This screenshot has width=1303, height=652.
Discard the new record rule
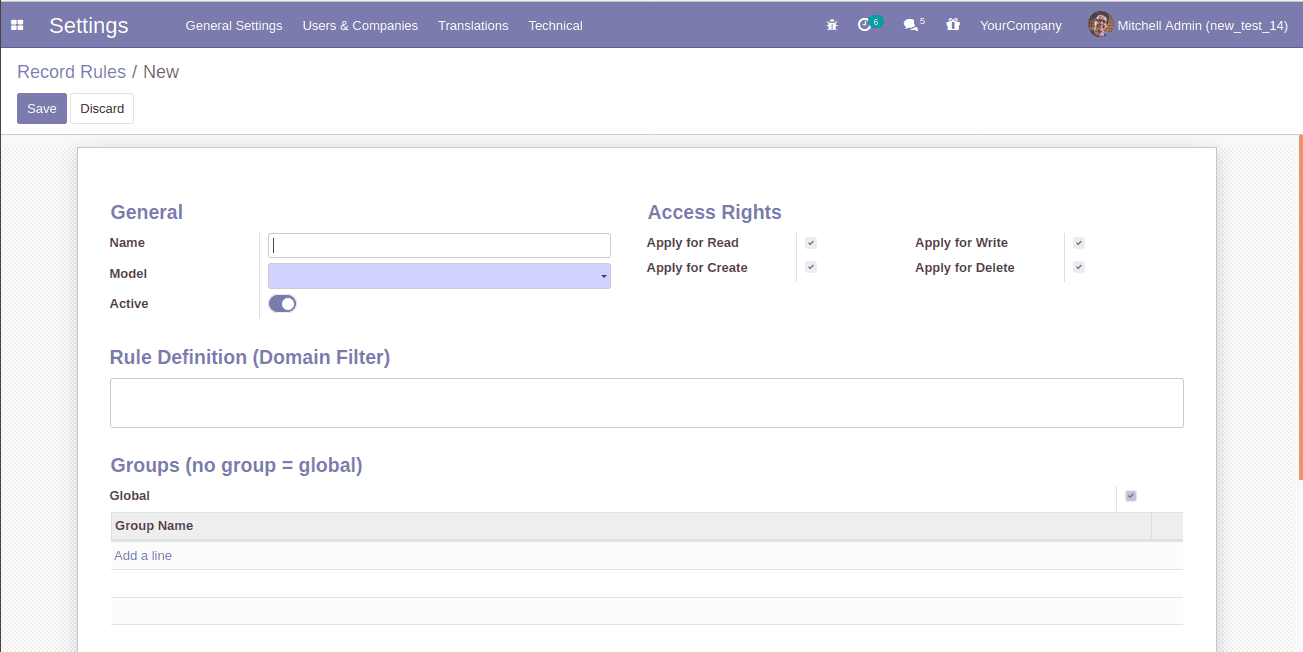pos(102,108)
